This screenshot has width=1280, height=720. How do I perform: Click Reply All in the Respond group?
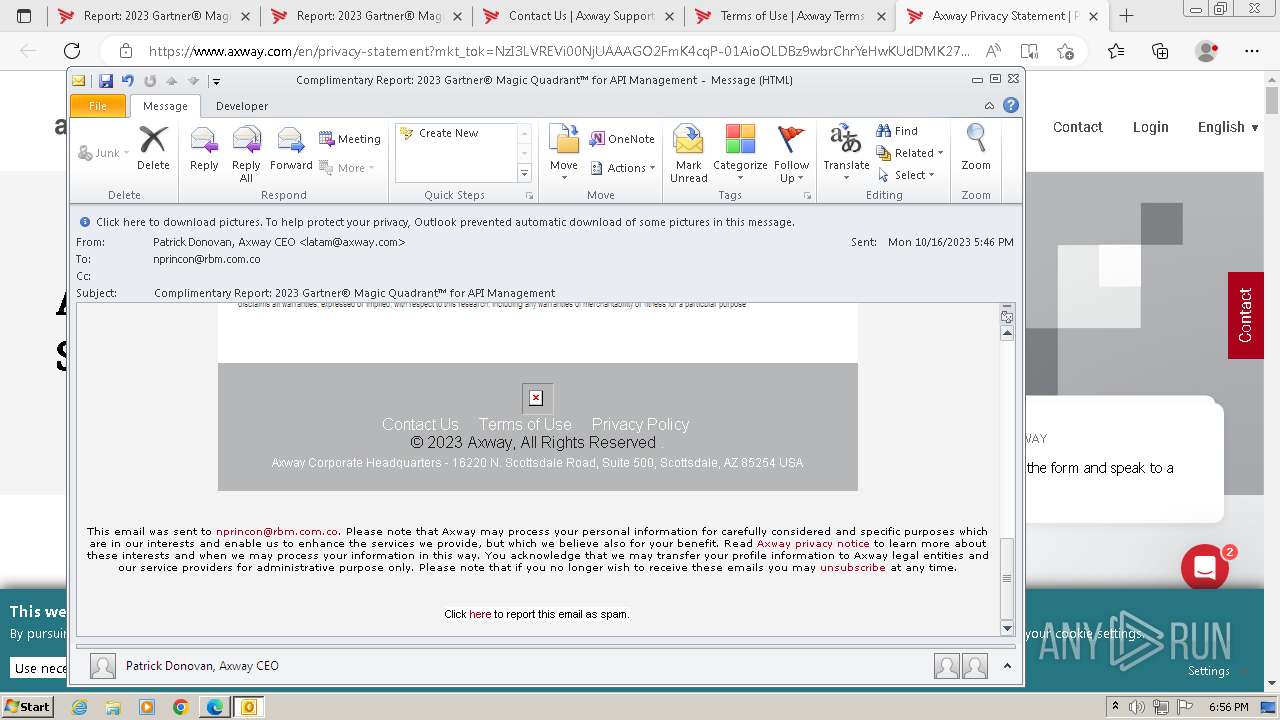click(x=246, y=154)
